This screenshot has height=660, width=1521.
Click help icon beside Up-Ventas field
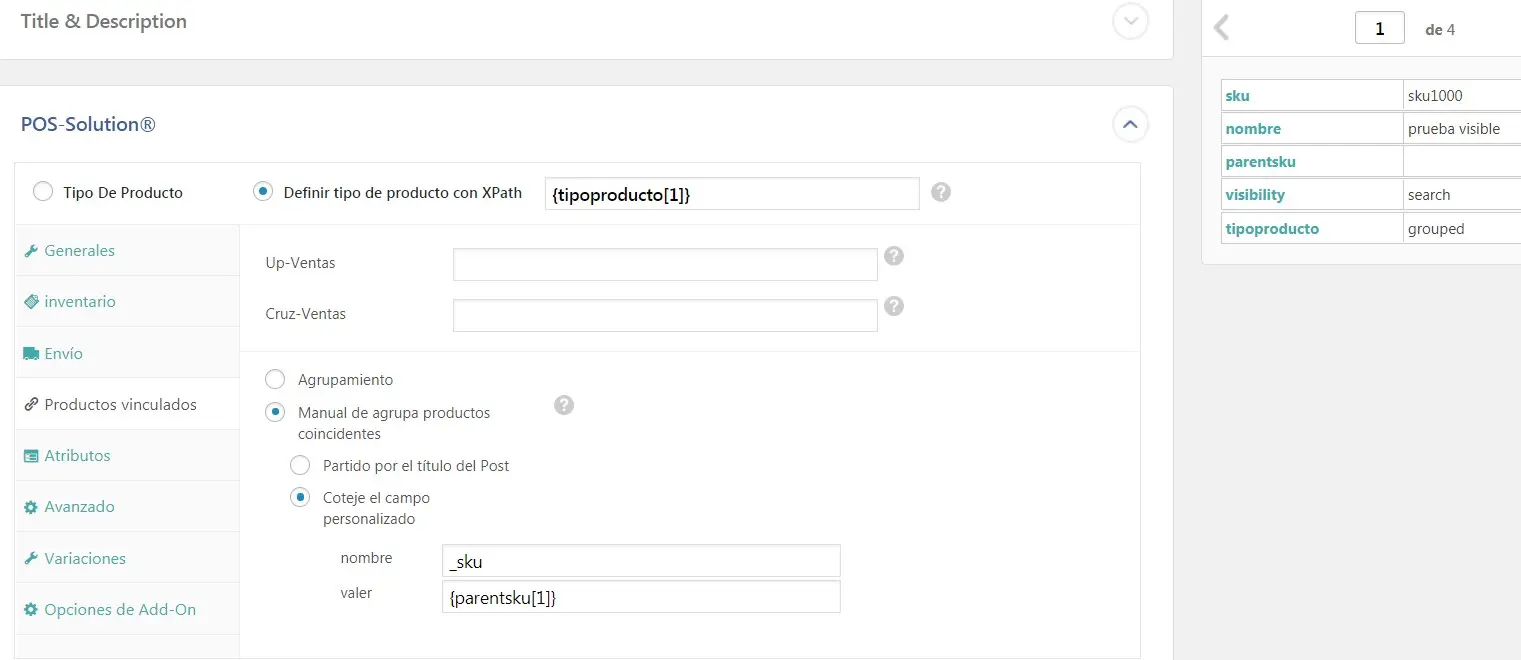click(x=894, y=256)
